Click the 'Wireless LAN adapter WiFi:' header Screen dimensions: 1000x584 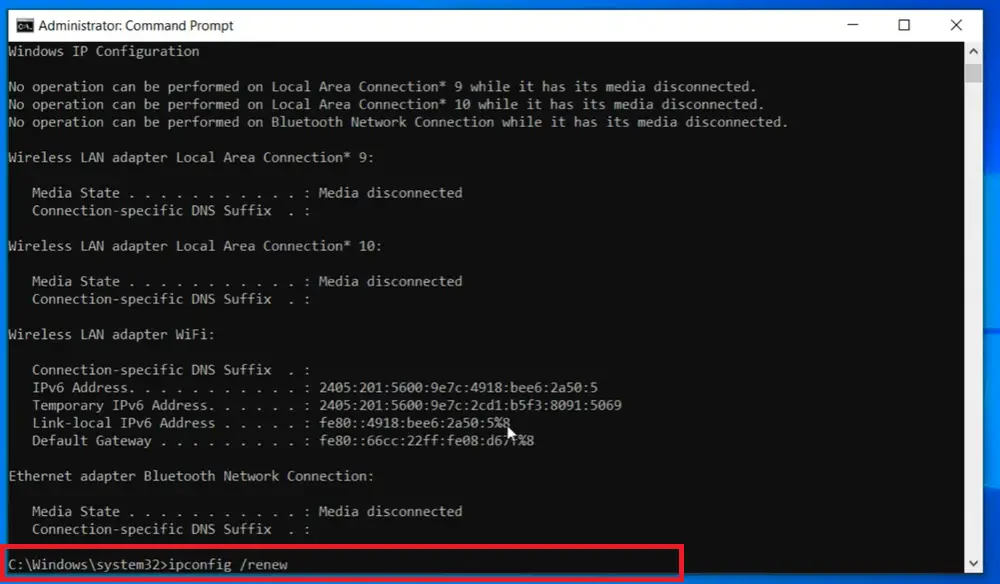(112, 335)
